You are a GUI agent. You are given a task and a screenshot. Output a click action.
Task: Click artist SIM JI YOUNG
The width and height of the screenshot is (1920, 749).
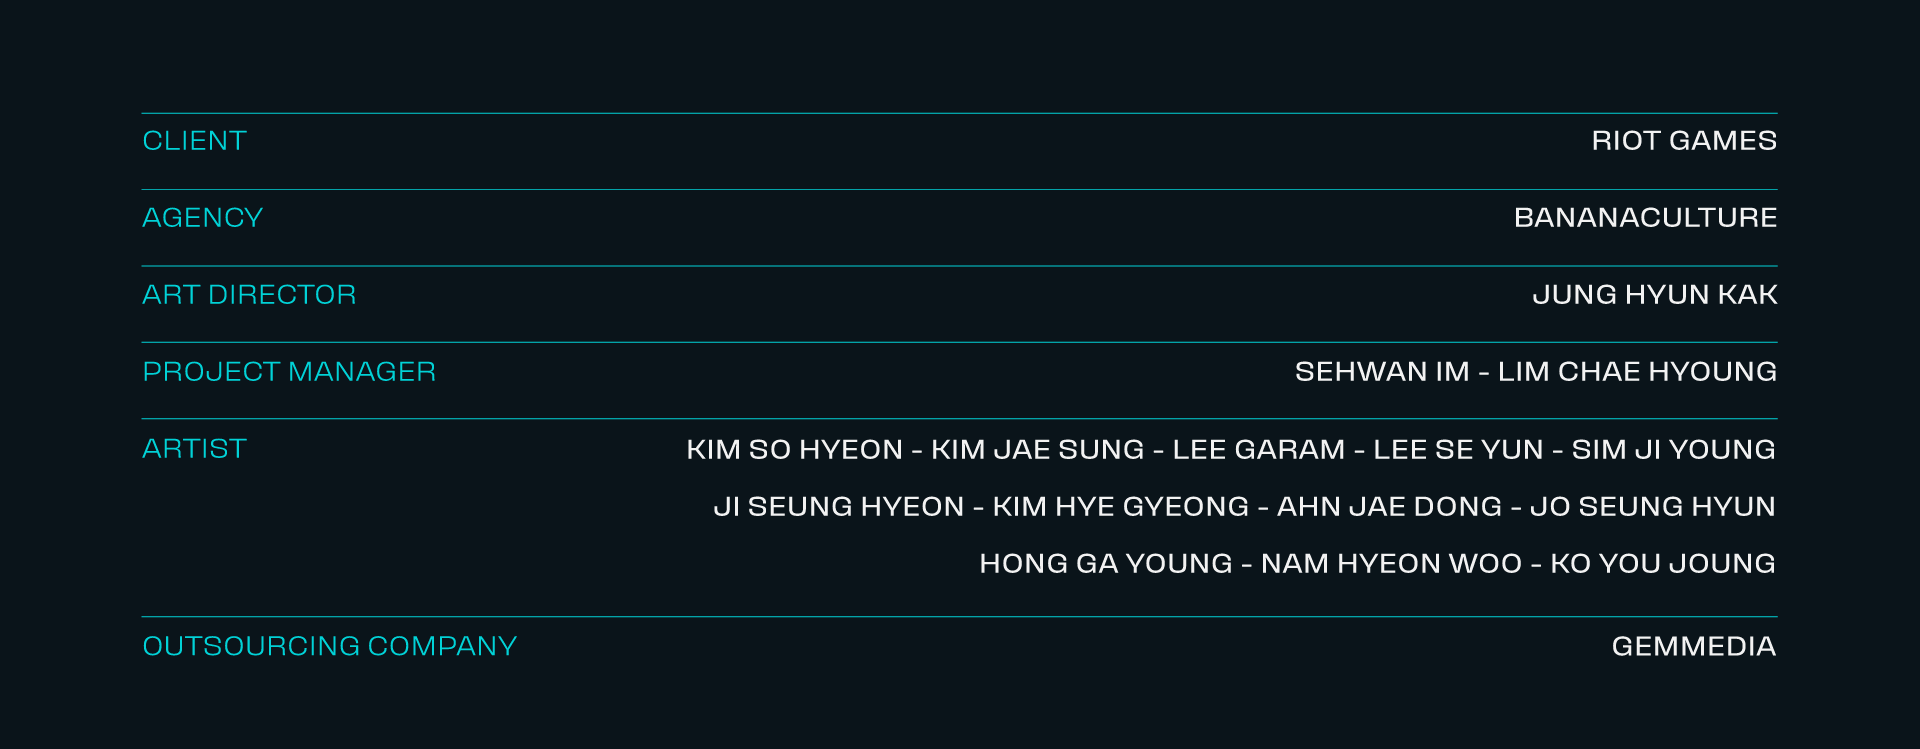tap(1674, 450)
